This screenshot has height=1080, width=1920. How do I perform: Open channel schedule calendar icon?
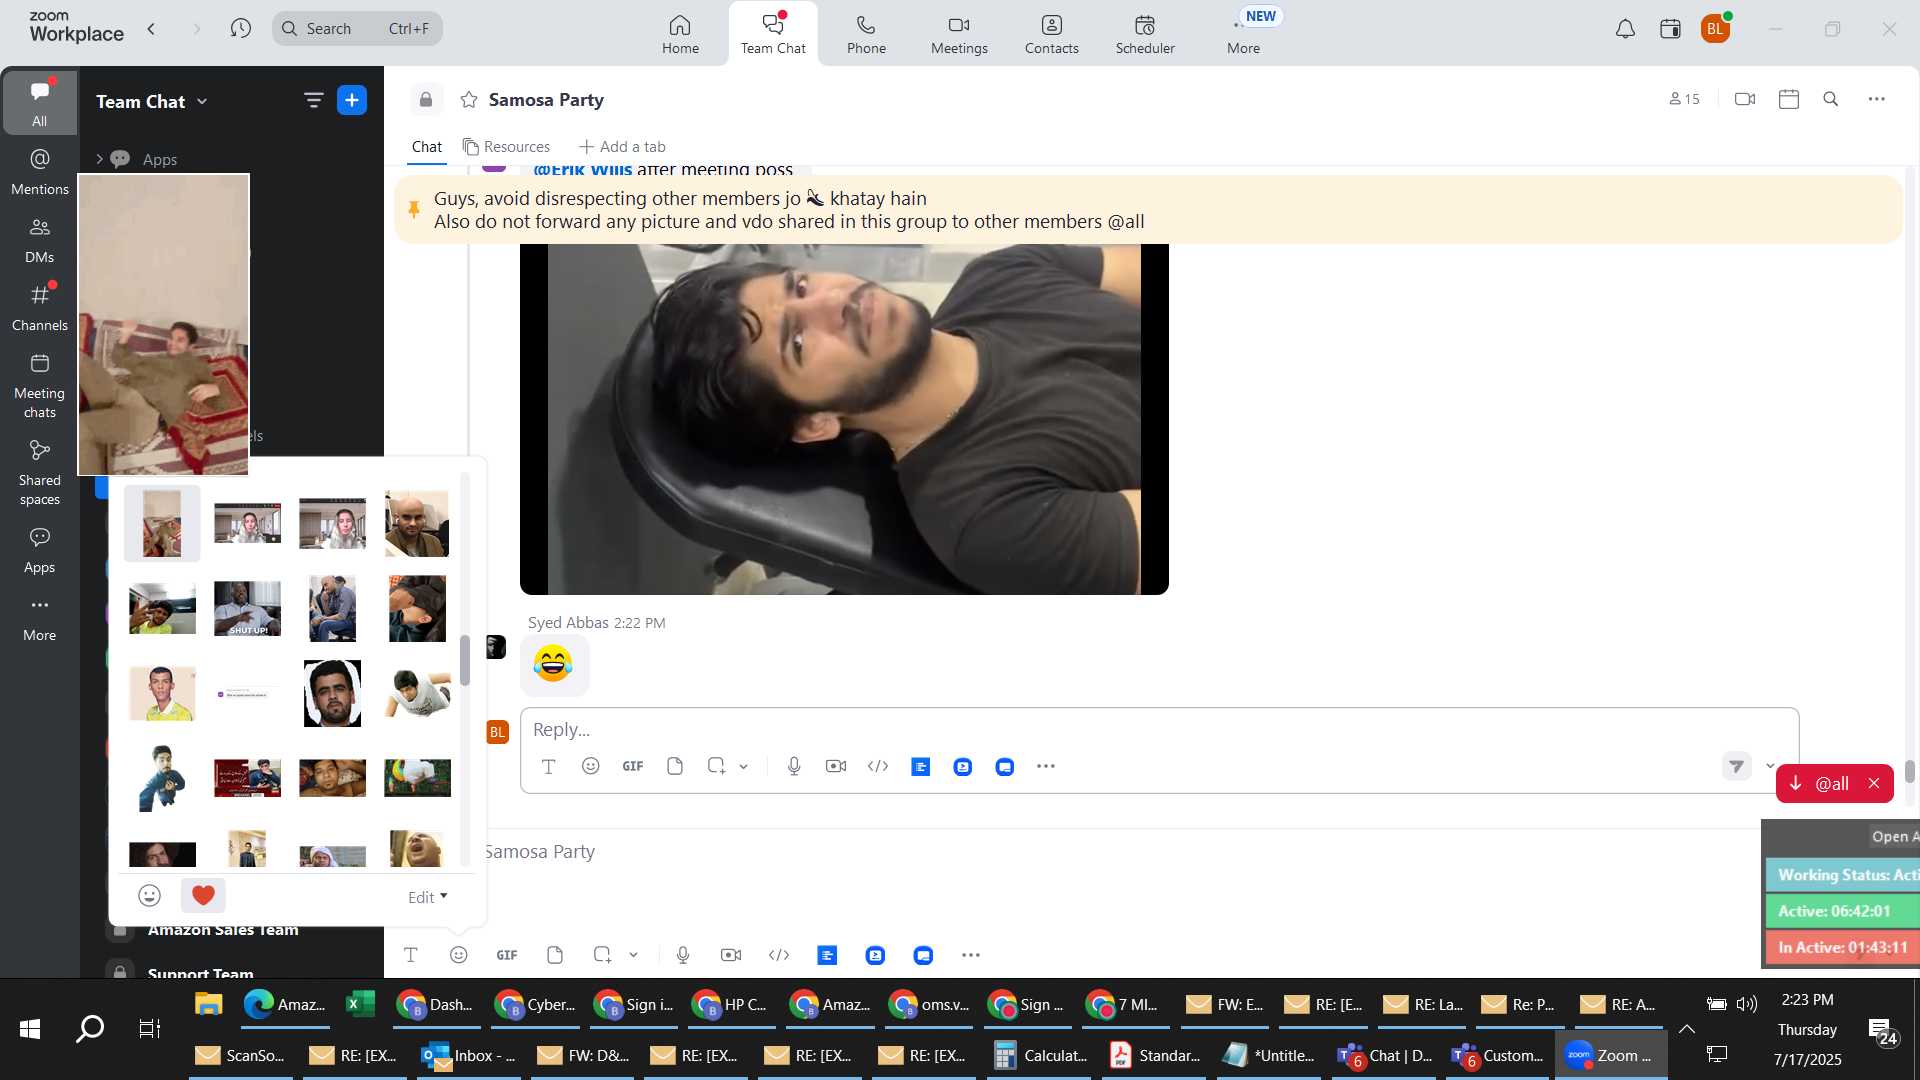(1789, 99)
